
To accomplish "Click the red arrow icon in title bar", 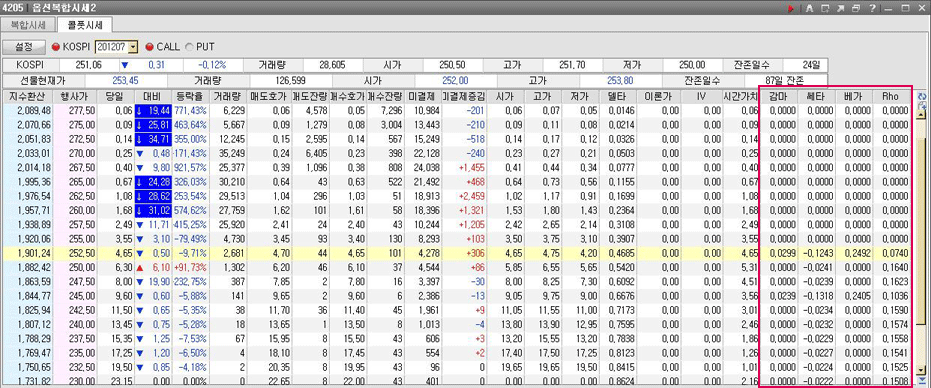I will 791,8.
